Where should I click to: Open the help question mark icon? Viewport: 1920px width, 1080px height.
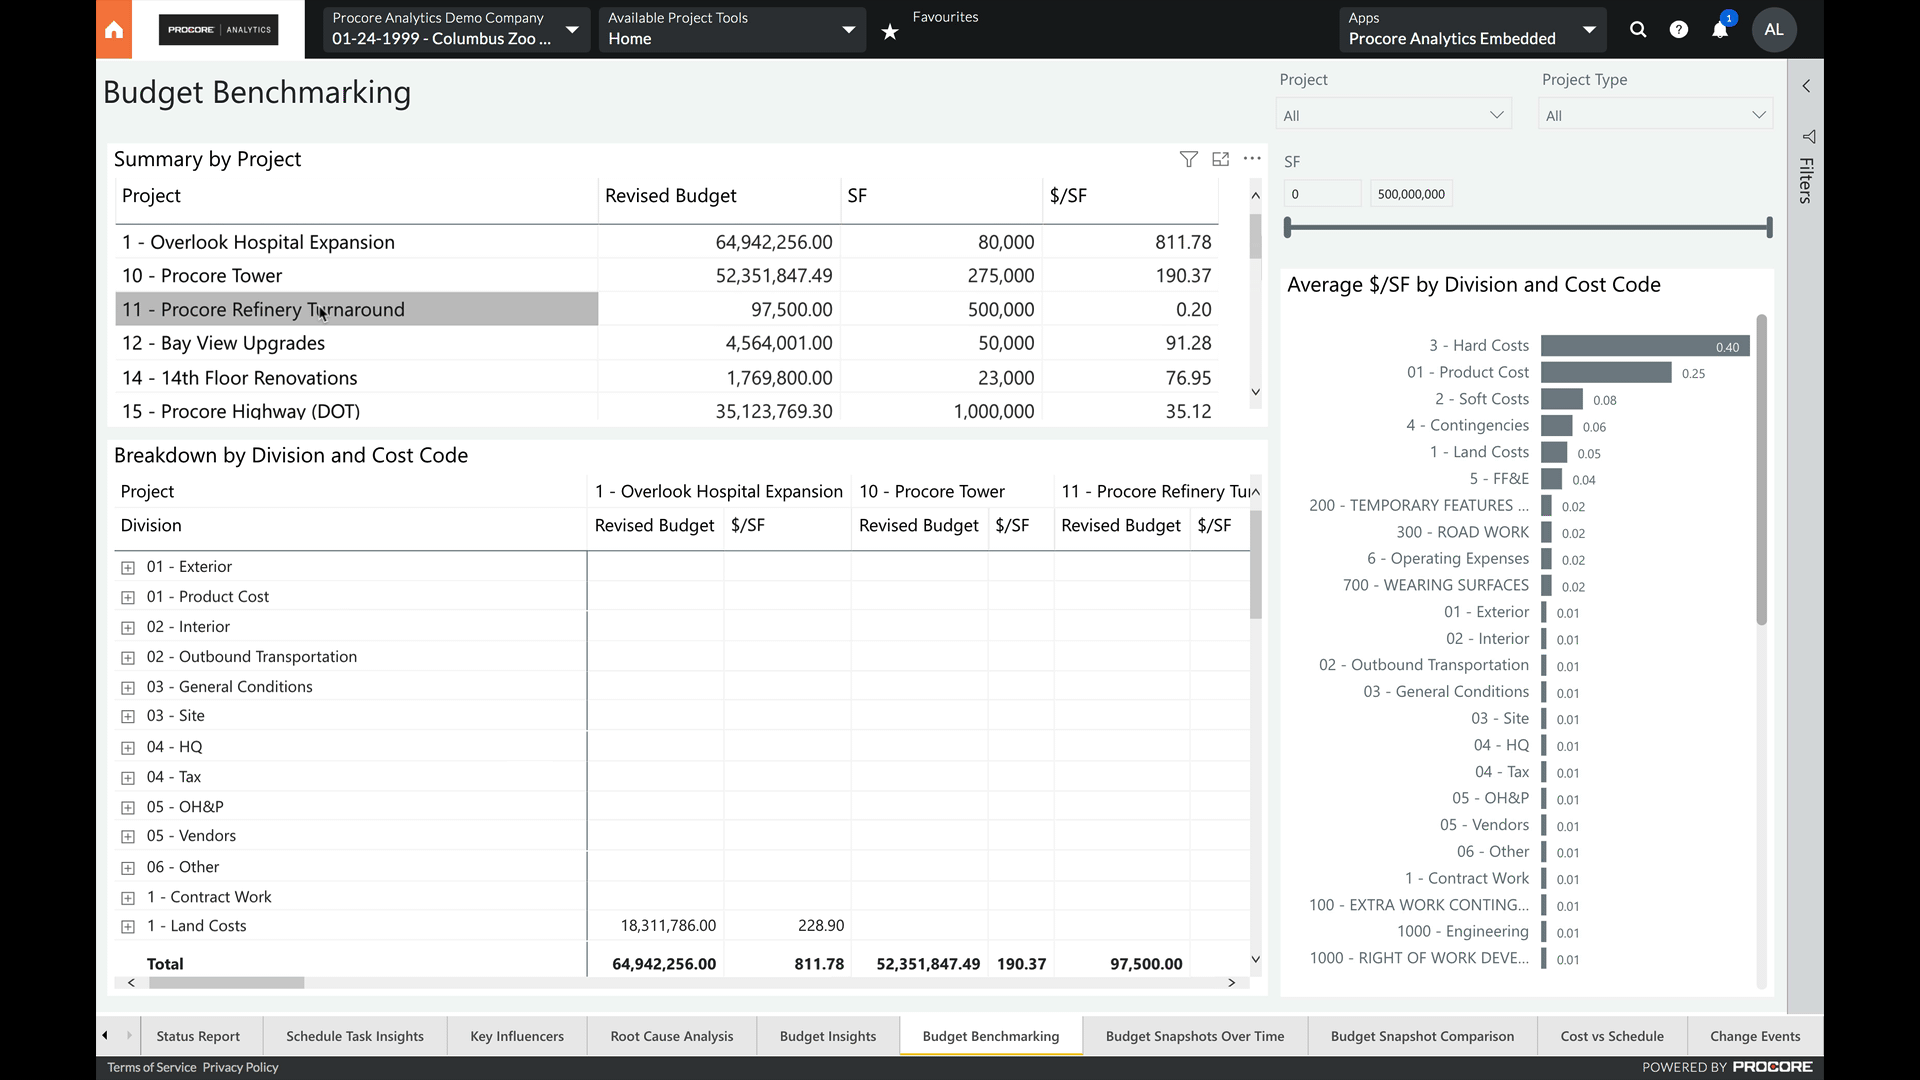tap(1679, 29)
